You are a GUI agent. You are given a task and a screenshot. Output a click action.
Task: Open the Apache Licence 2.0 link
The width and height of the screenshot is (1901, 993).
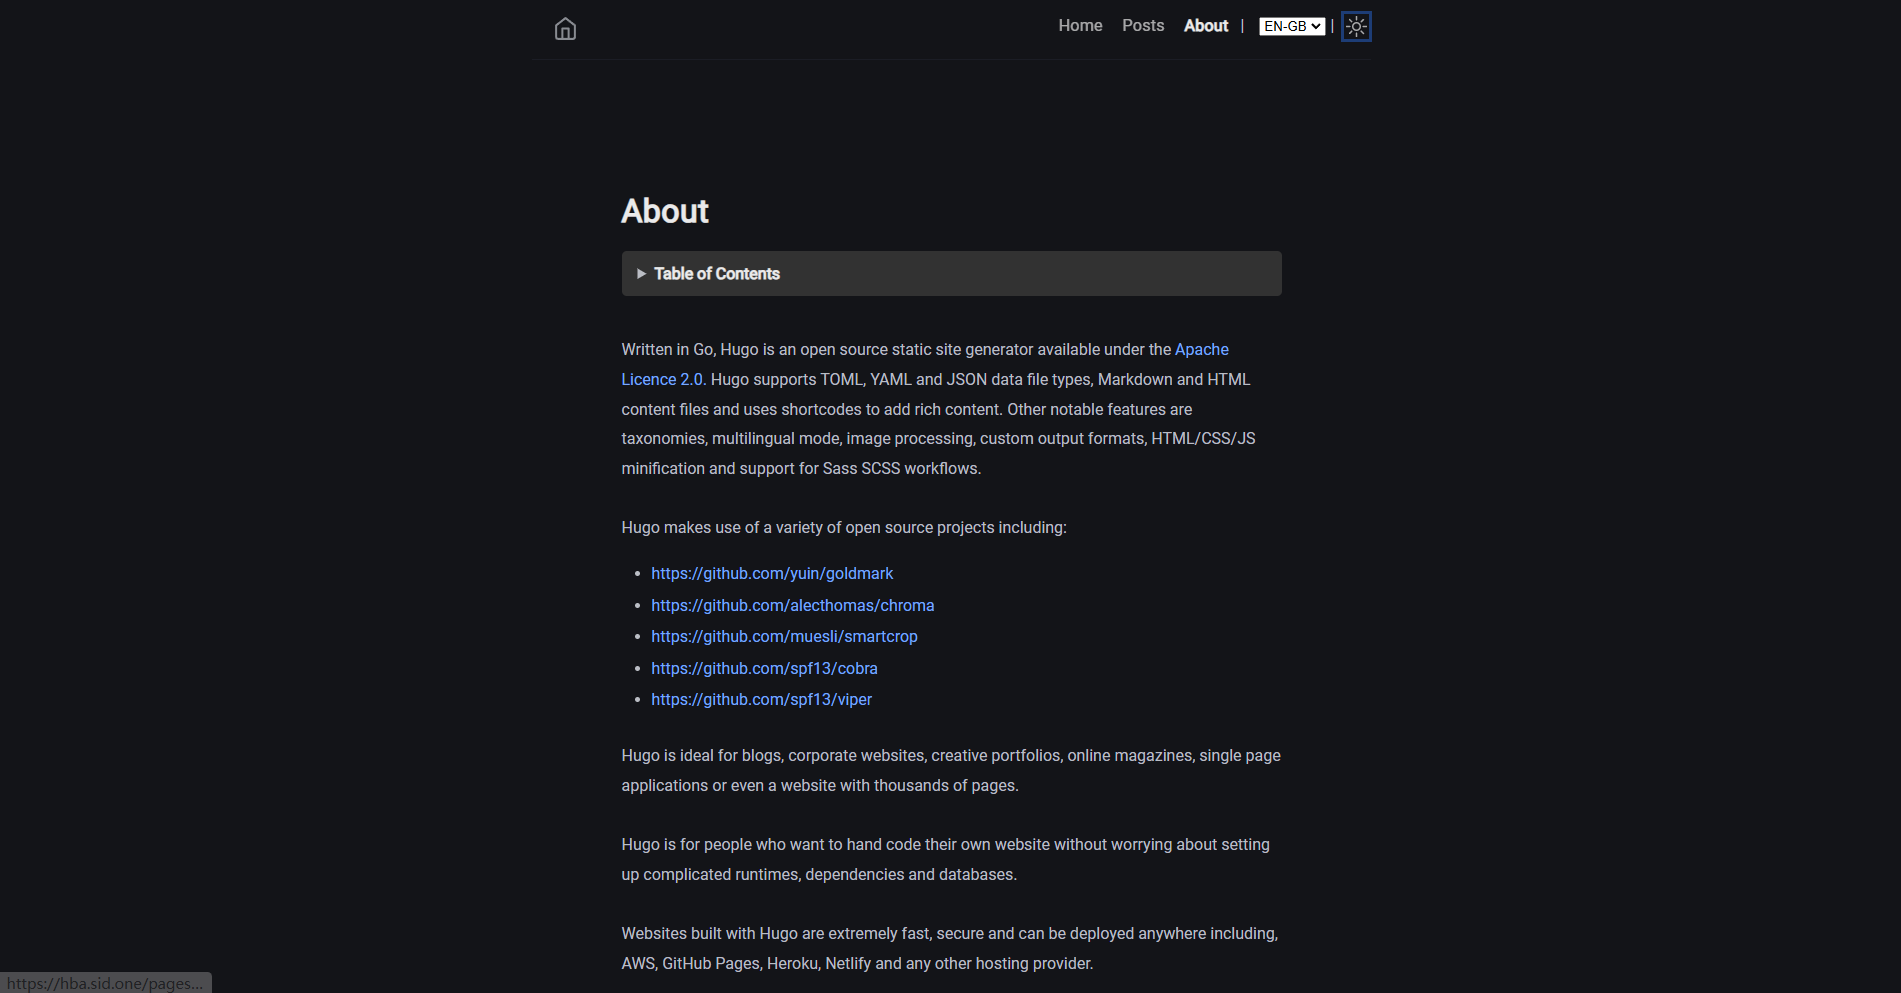pyautogui.click(x=1201, y=350)
